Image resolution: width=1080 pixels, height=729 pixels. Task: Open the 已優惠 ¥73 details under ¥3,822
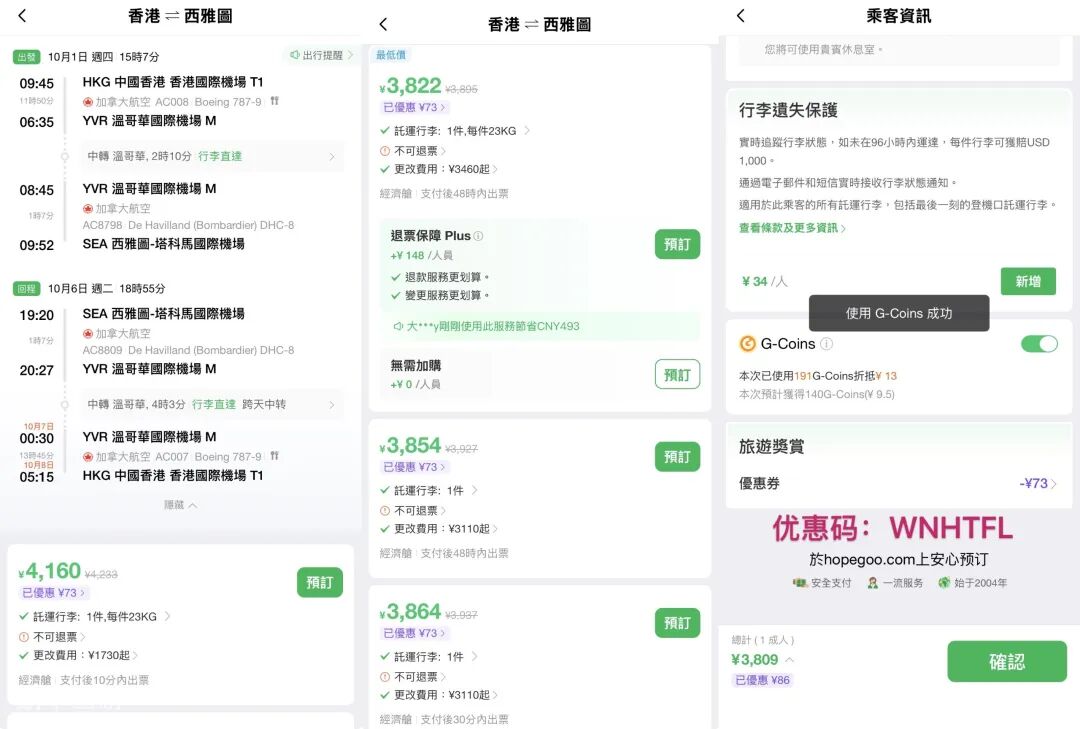(x=415, y=107)
